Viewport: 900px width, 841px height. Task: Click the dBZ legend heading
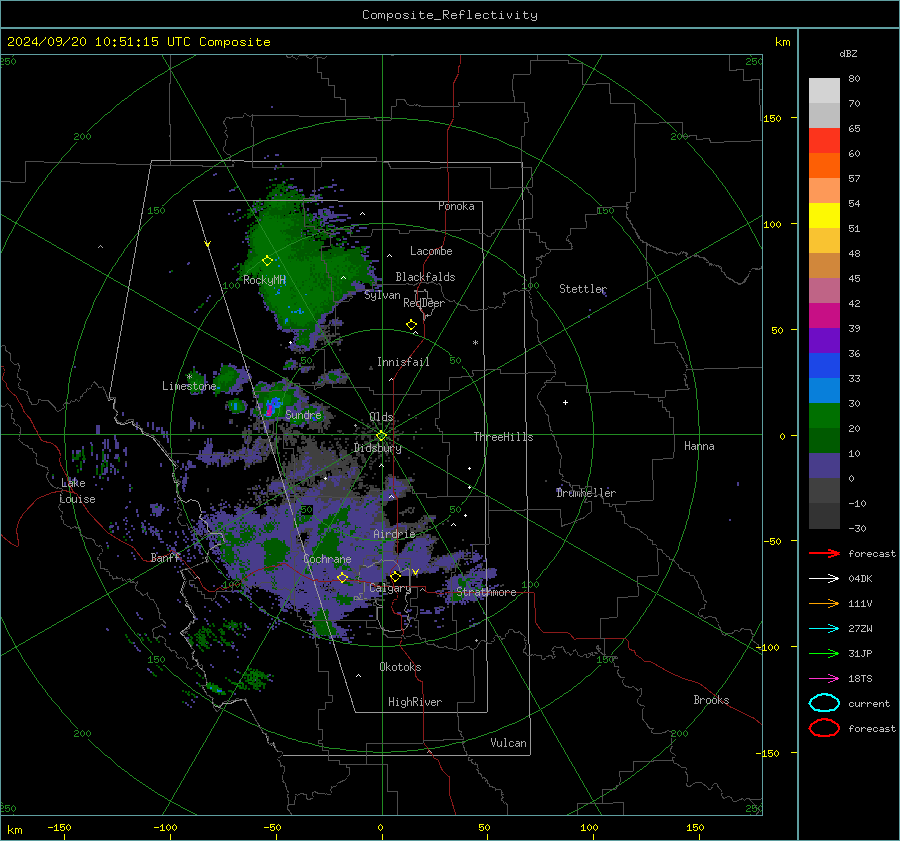click(x=848, y=53)
